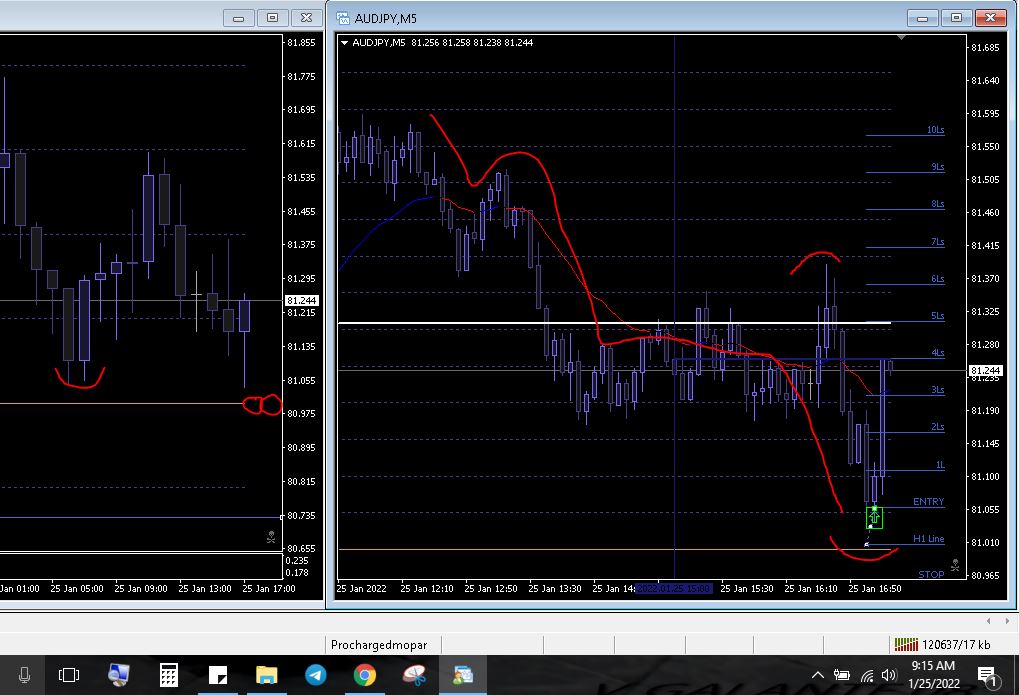Click the AUDJPY chart window title icon

[343, 18]
